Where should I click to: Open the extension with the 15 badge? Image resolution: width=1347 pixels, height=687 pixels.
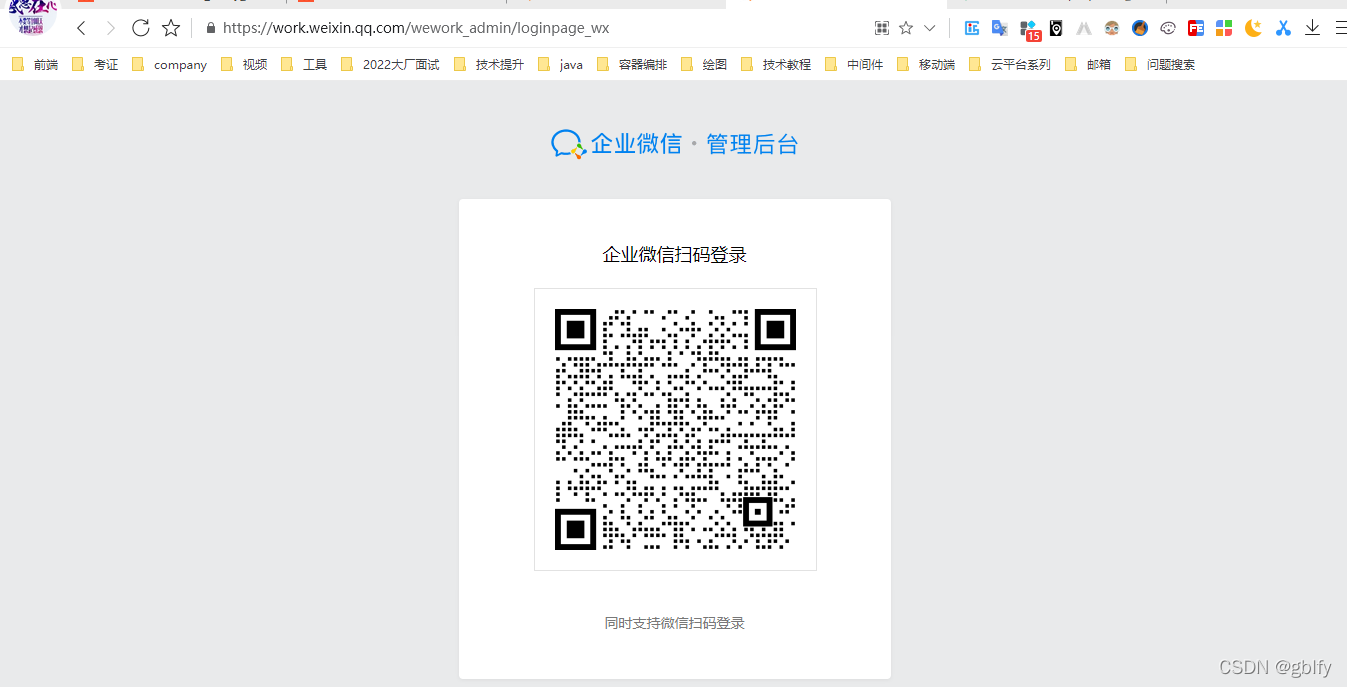coord(1030,30)
